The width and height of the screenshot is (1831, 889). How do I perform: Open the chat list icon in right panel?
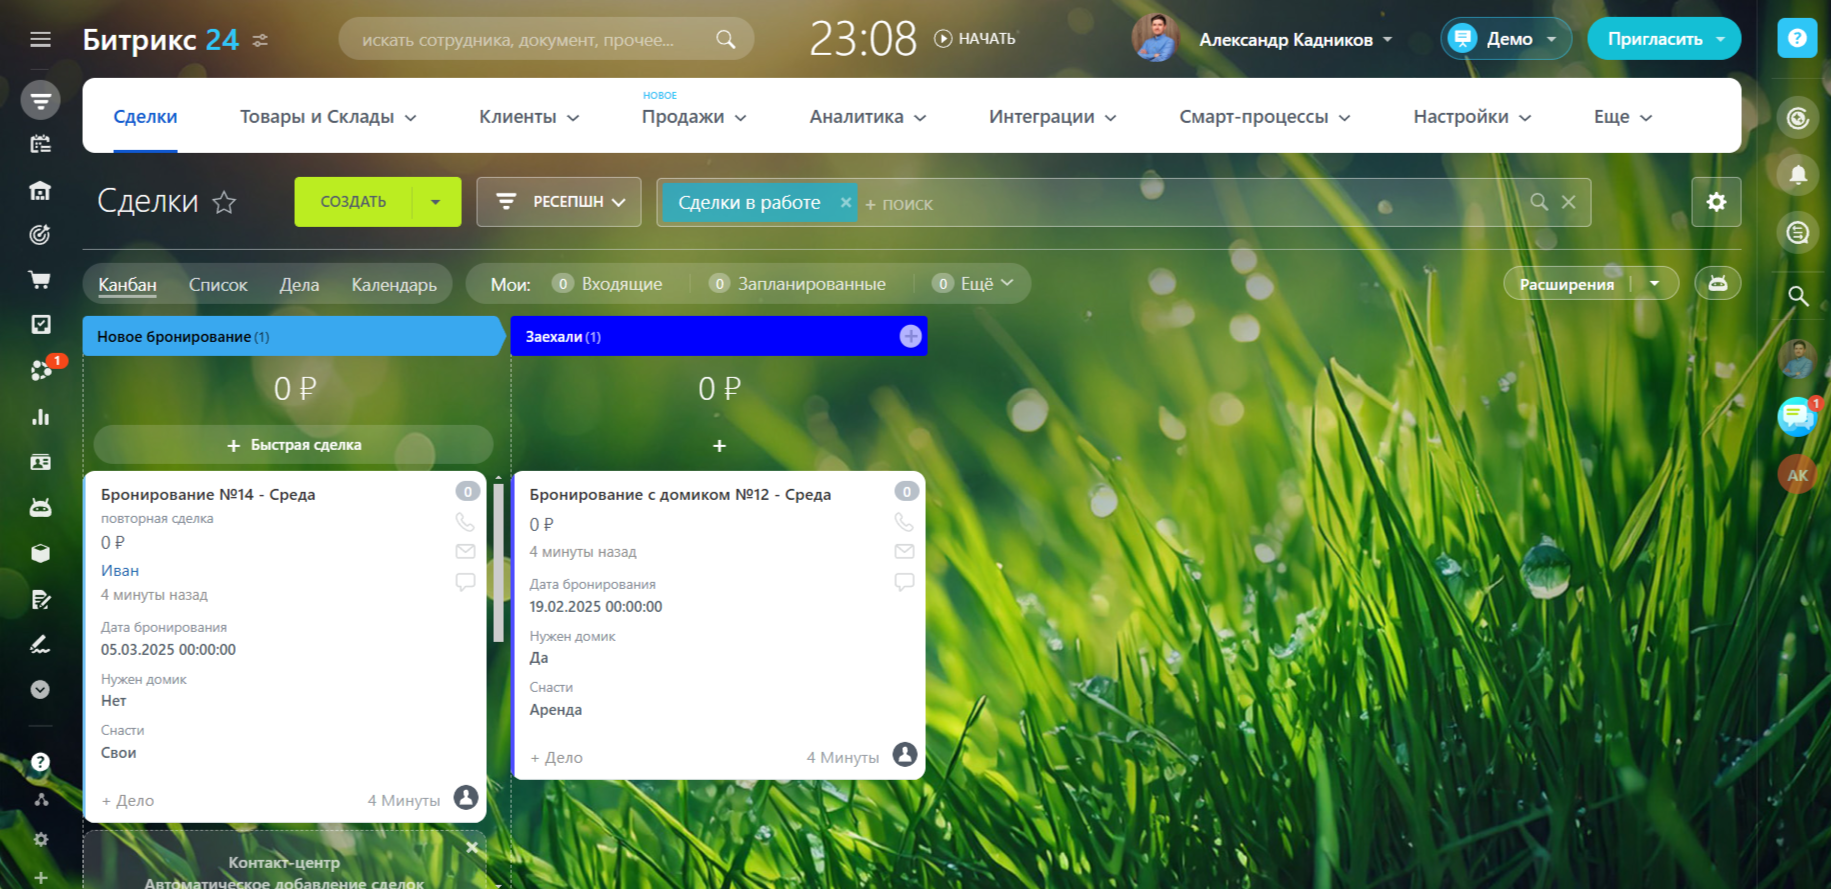[1798, 233]
